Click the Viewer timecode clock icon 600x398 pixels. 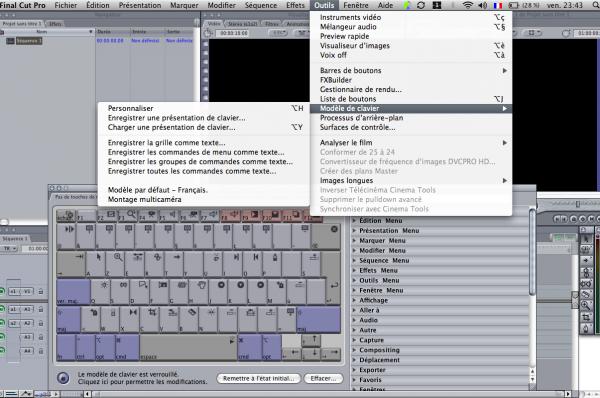tap(209, 33)
